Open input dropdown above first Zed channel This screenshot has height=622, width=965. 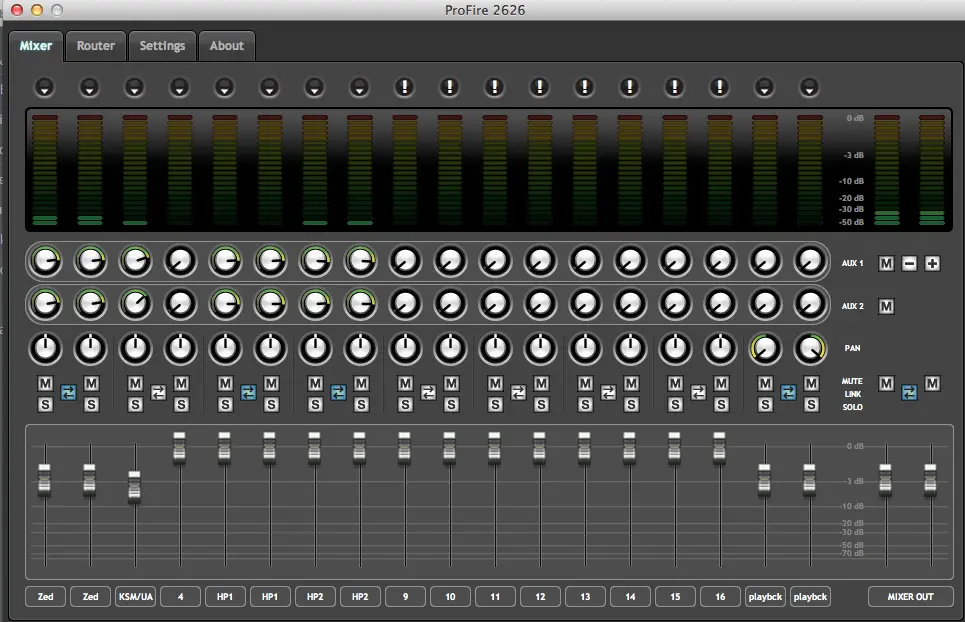44,87
